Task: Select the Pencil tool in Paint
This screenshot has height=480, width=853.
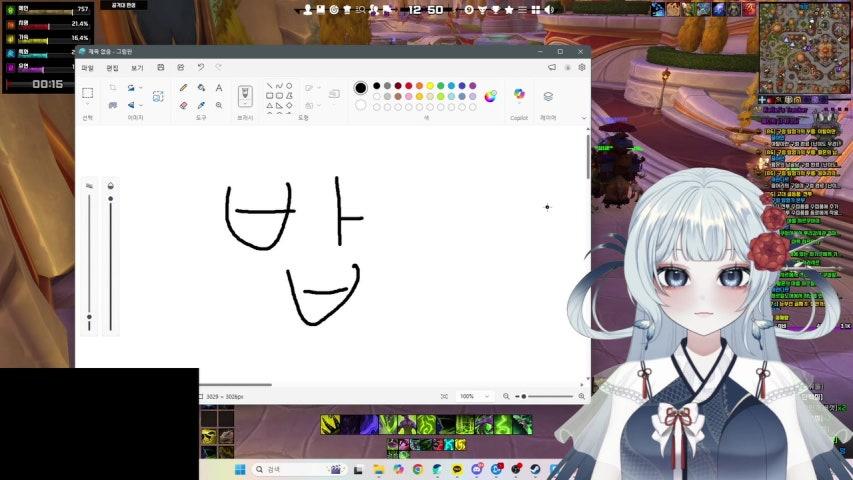Action: pos(184,88)
